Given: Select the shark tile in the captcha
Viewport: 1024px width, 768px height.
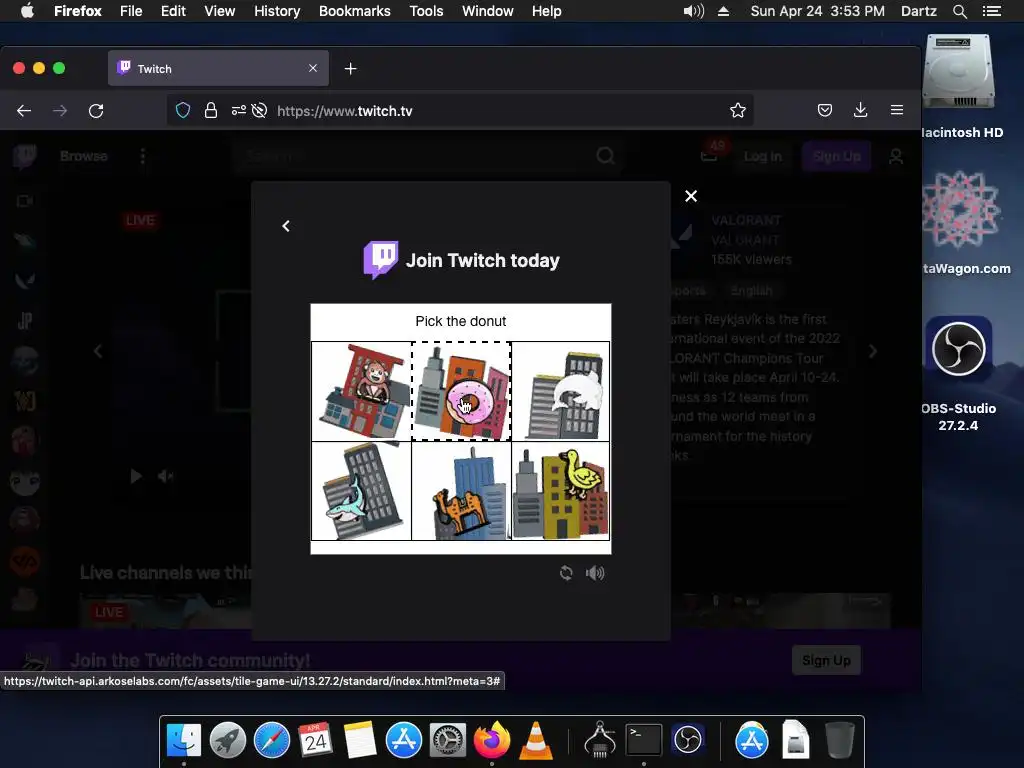Looking at the screenshot, I should click(361, 490).
